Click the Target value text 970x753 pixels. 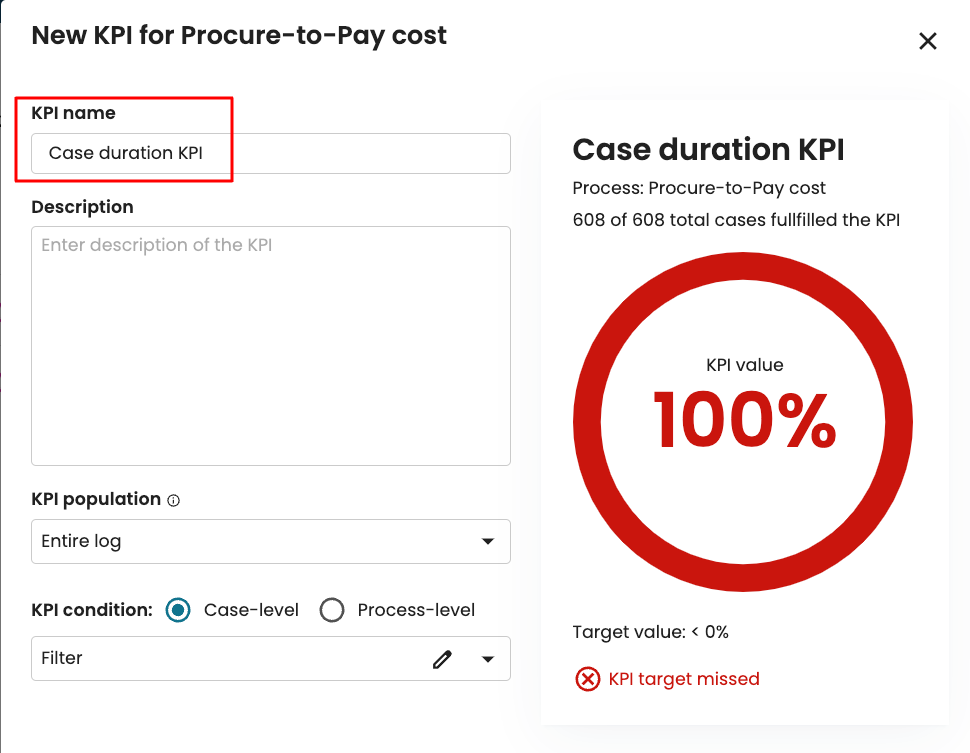650,632
